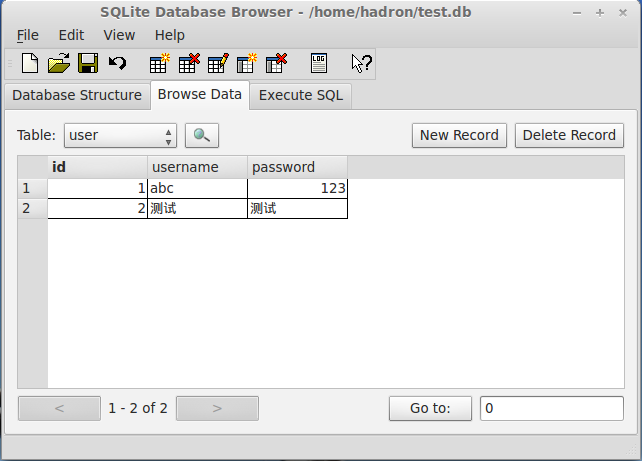Switch to the Database Structure tab
This screenshot has height=461, width=642.
click(x=77, y=95)
